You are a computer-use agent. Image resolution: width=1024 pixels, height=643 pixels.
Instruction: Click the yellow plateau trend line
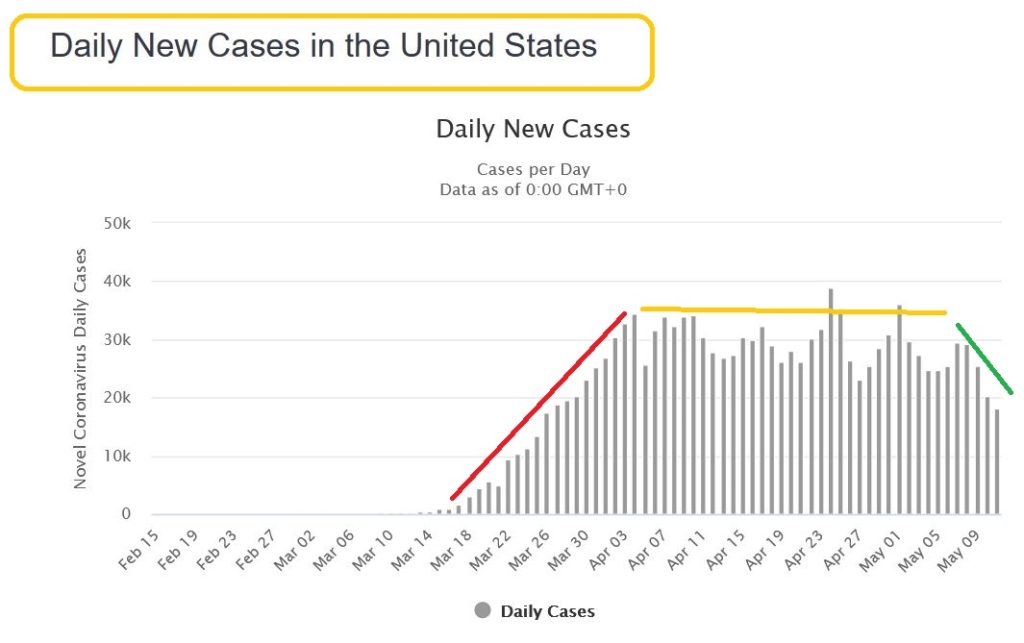tap(793, 311)
